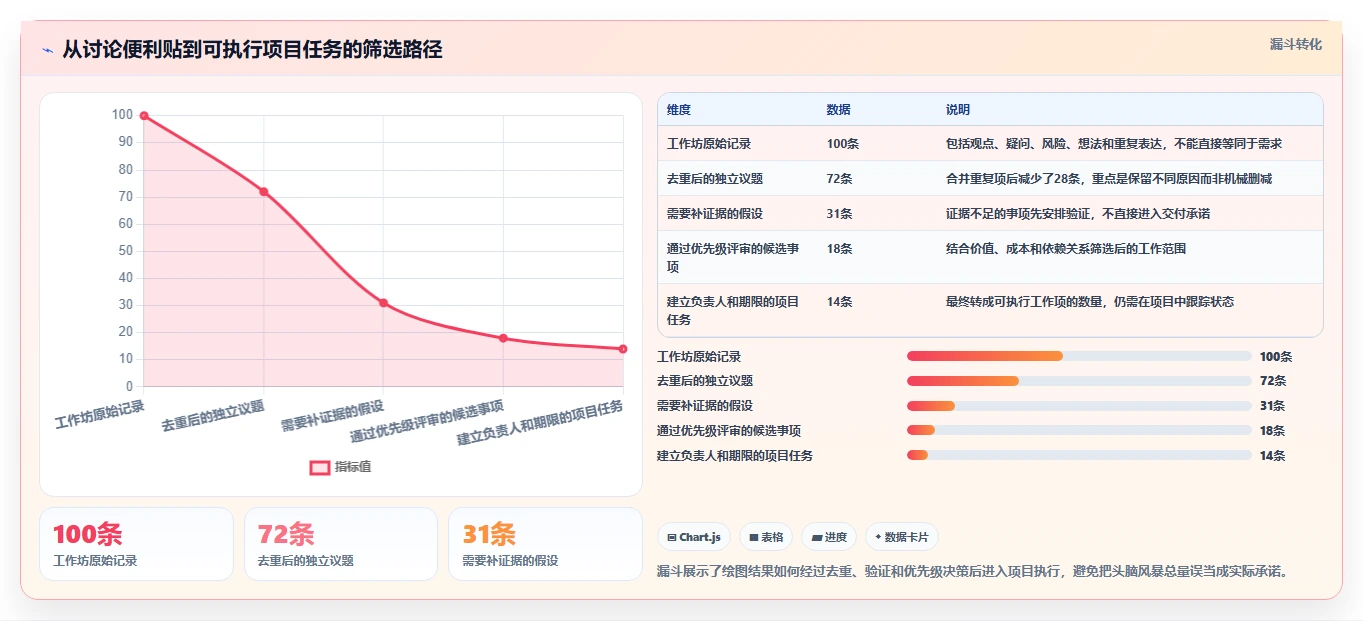Click the 14条 value beside progress bar
This screenshot has height=621, width=1363.
click(x=1273, y=456)
